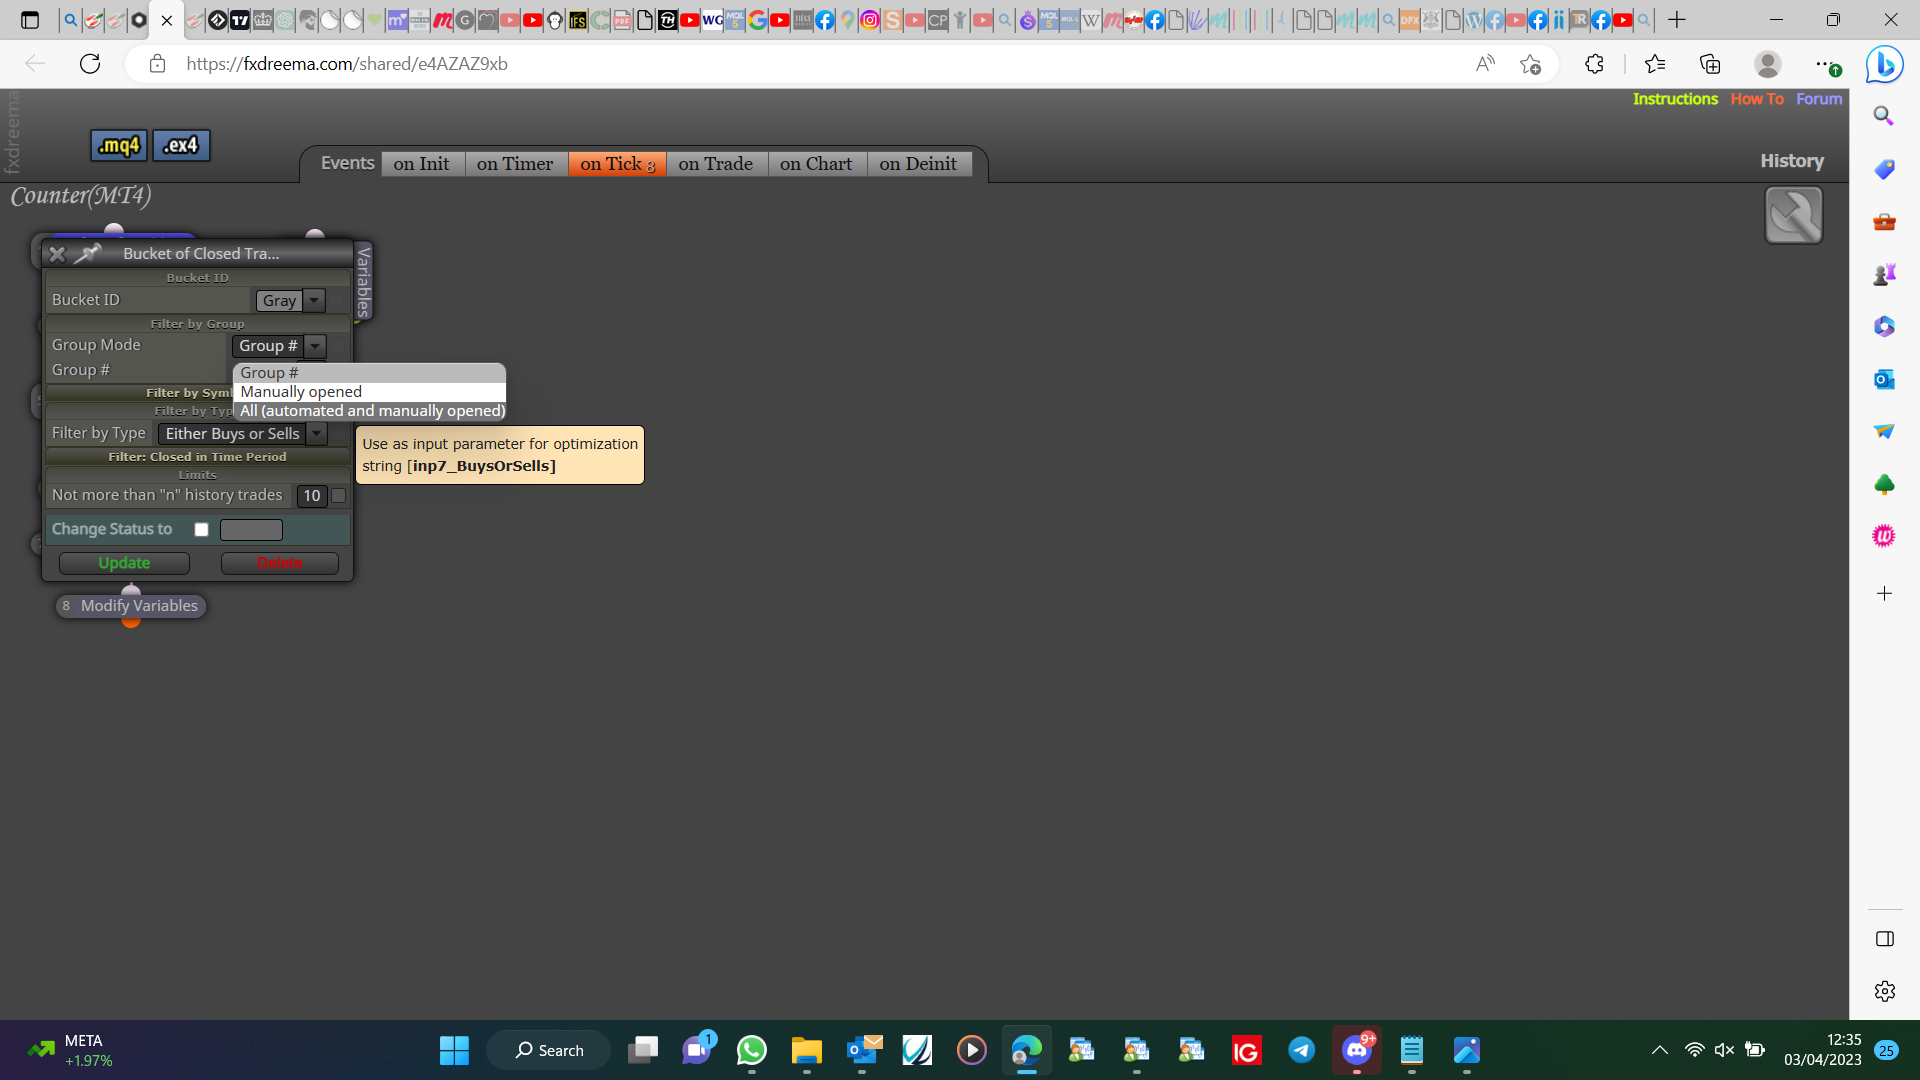Open the browser profile icon
The width and height of the screenshot is (1920, 1080).
coord(1768,64)
